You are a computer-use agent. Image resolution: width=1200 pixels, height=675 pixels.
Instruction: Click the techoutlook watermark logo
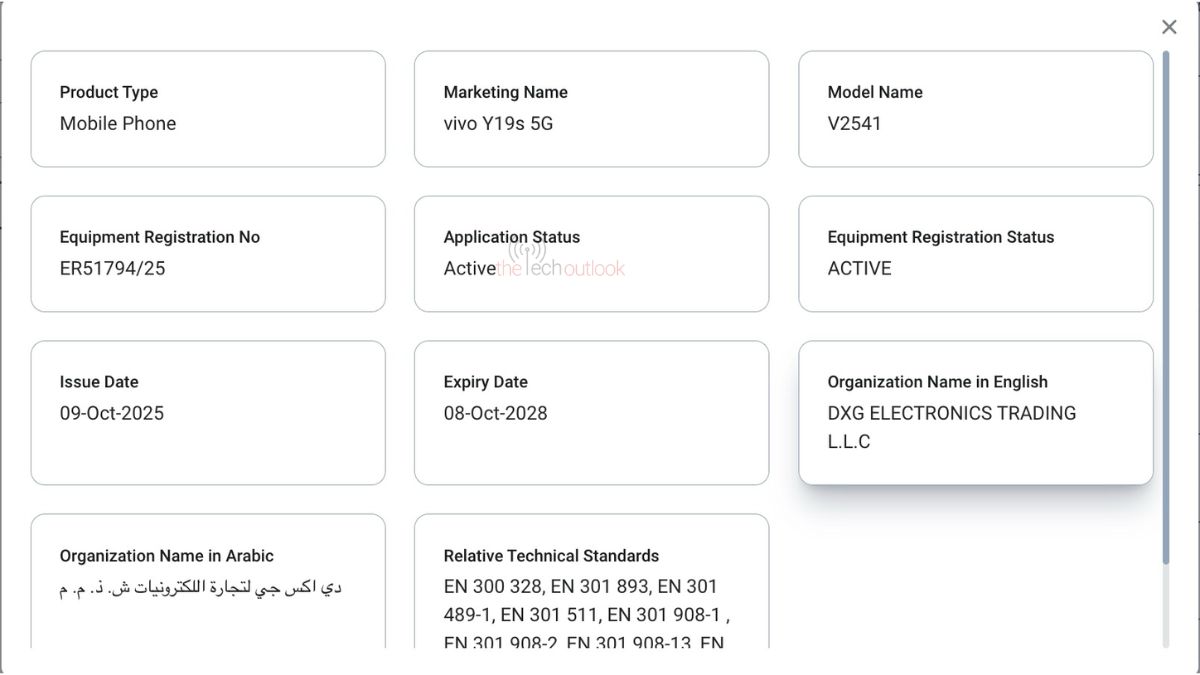561,264
